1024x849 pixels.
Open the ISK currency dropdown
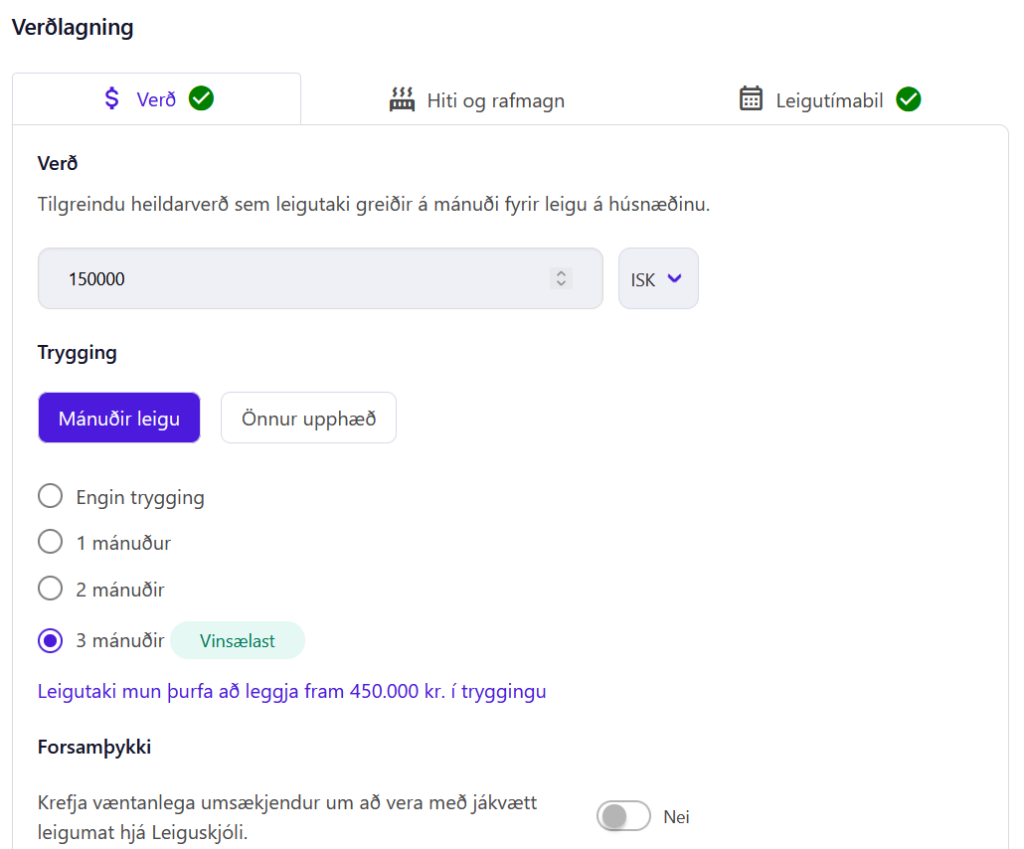658,279
